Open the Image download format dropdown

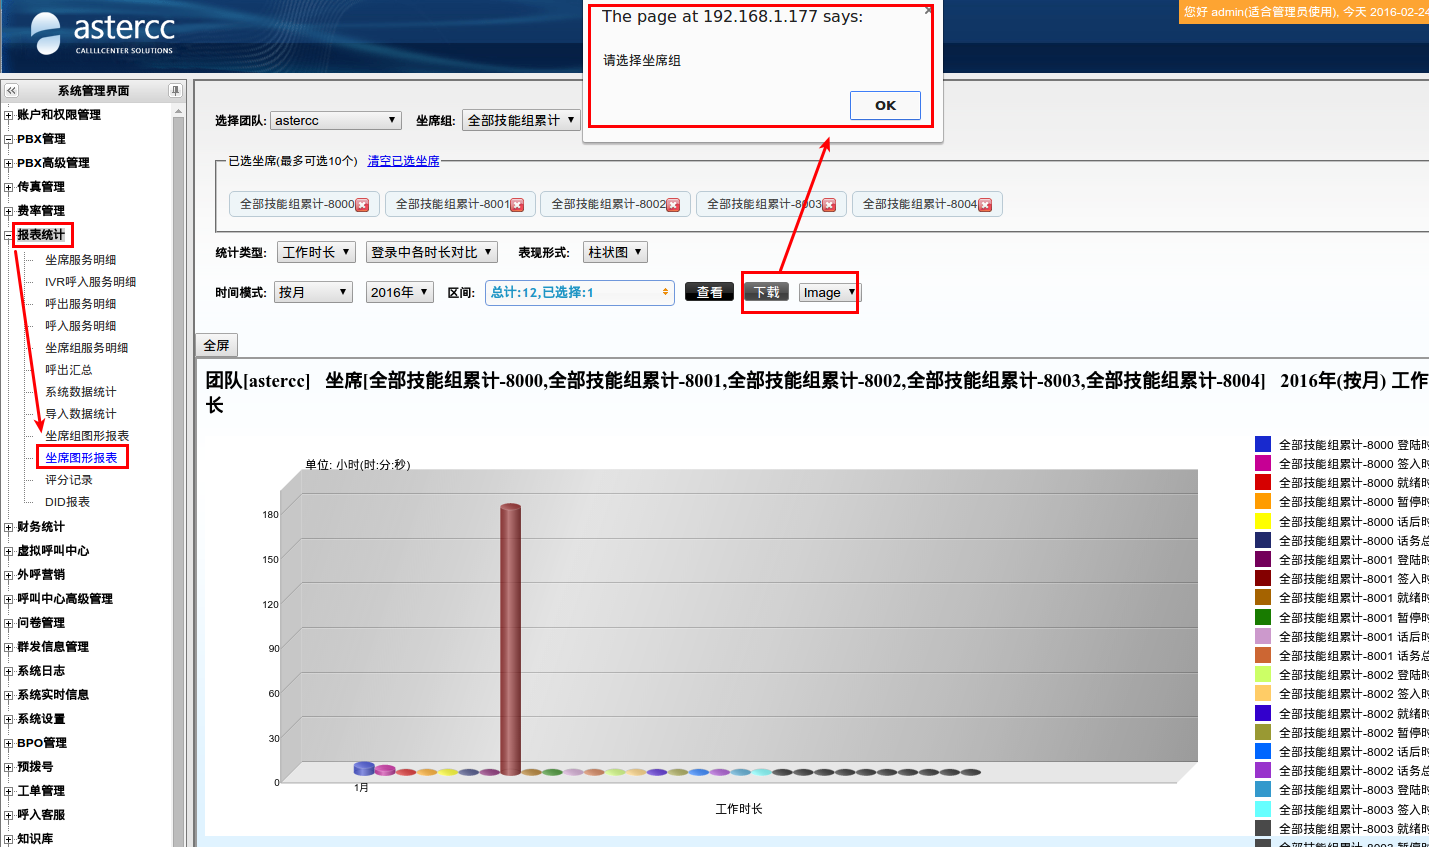pos(829,293)
